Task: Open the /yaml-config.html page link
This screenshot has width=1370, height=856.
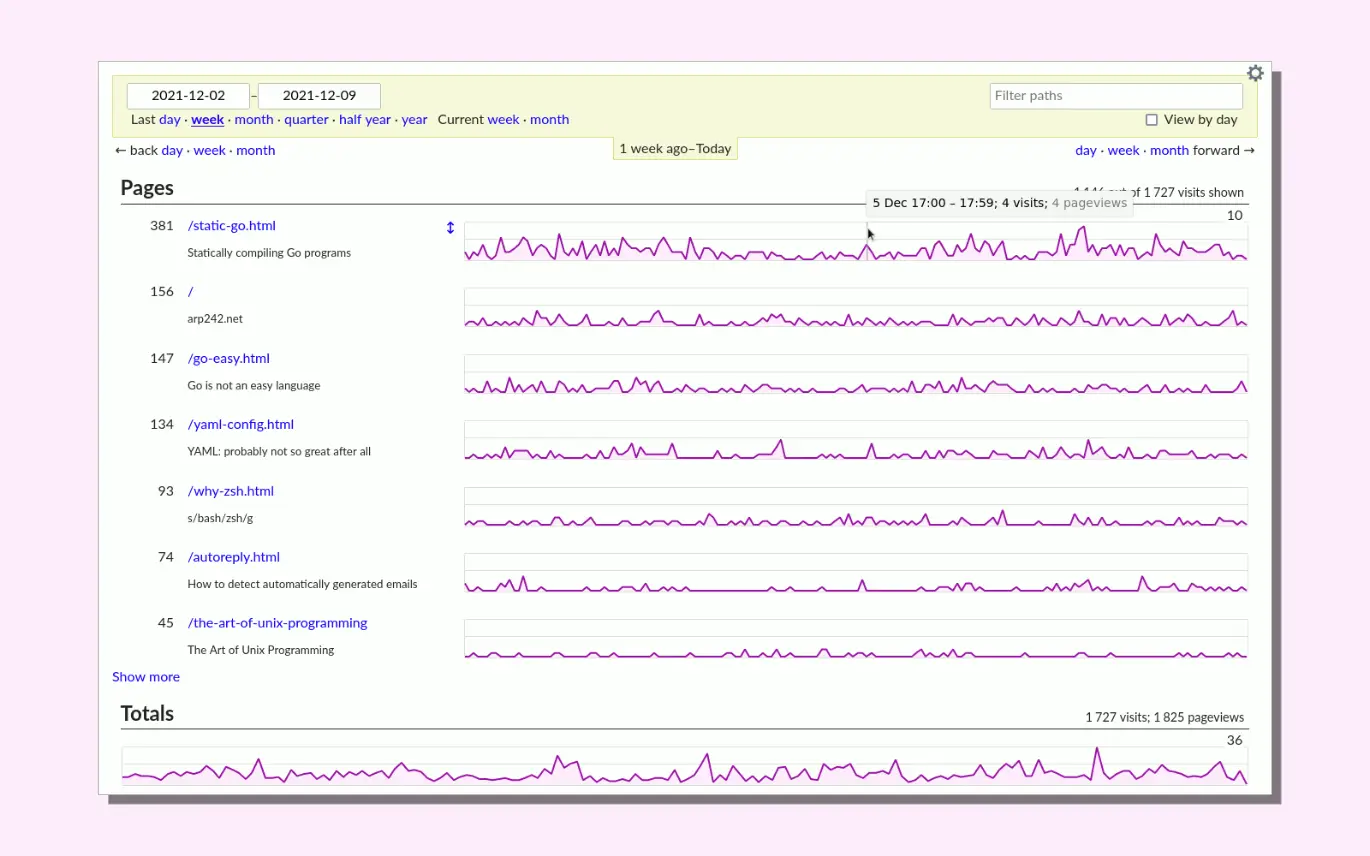Action: click(x=240, y=425)
